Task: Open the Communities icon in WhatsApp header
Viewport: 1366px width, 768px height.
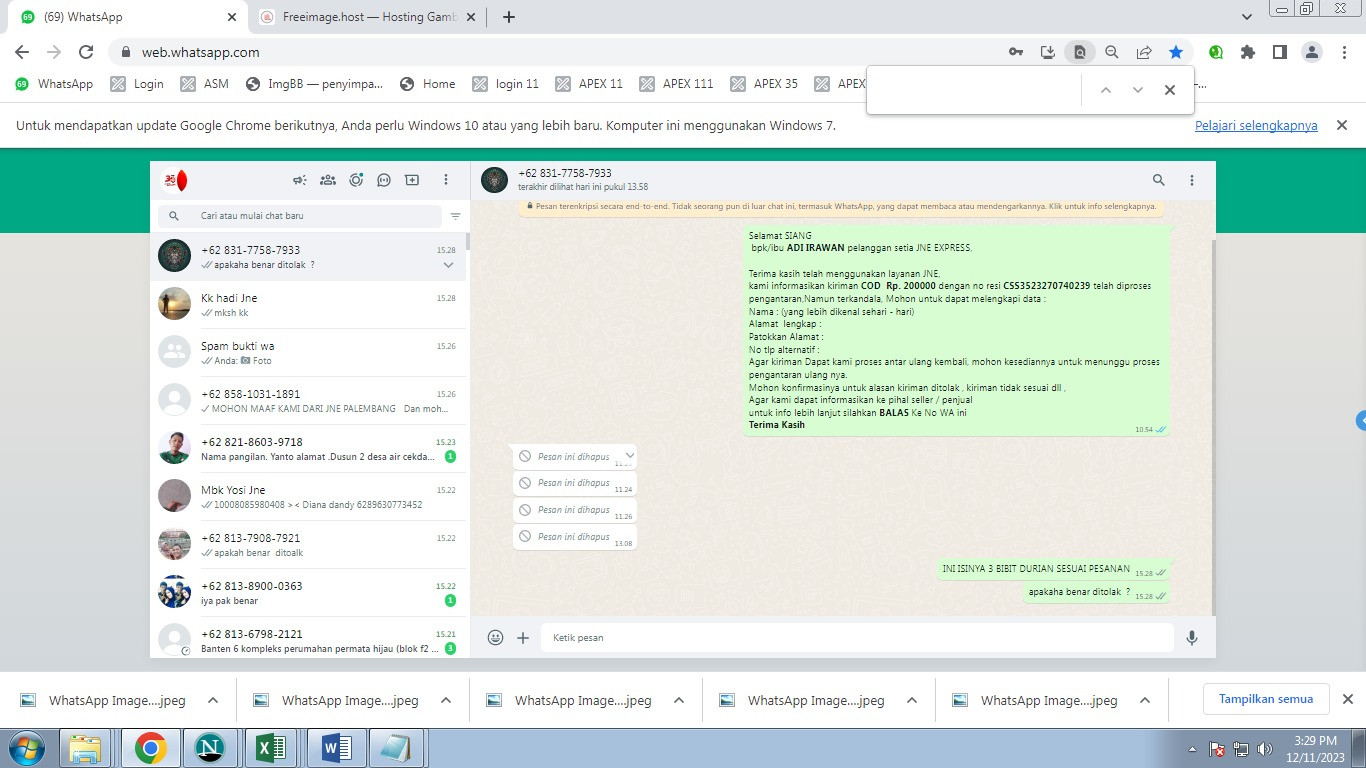Action: coord(327,180)
